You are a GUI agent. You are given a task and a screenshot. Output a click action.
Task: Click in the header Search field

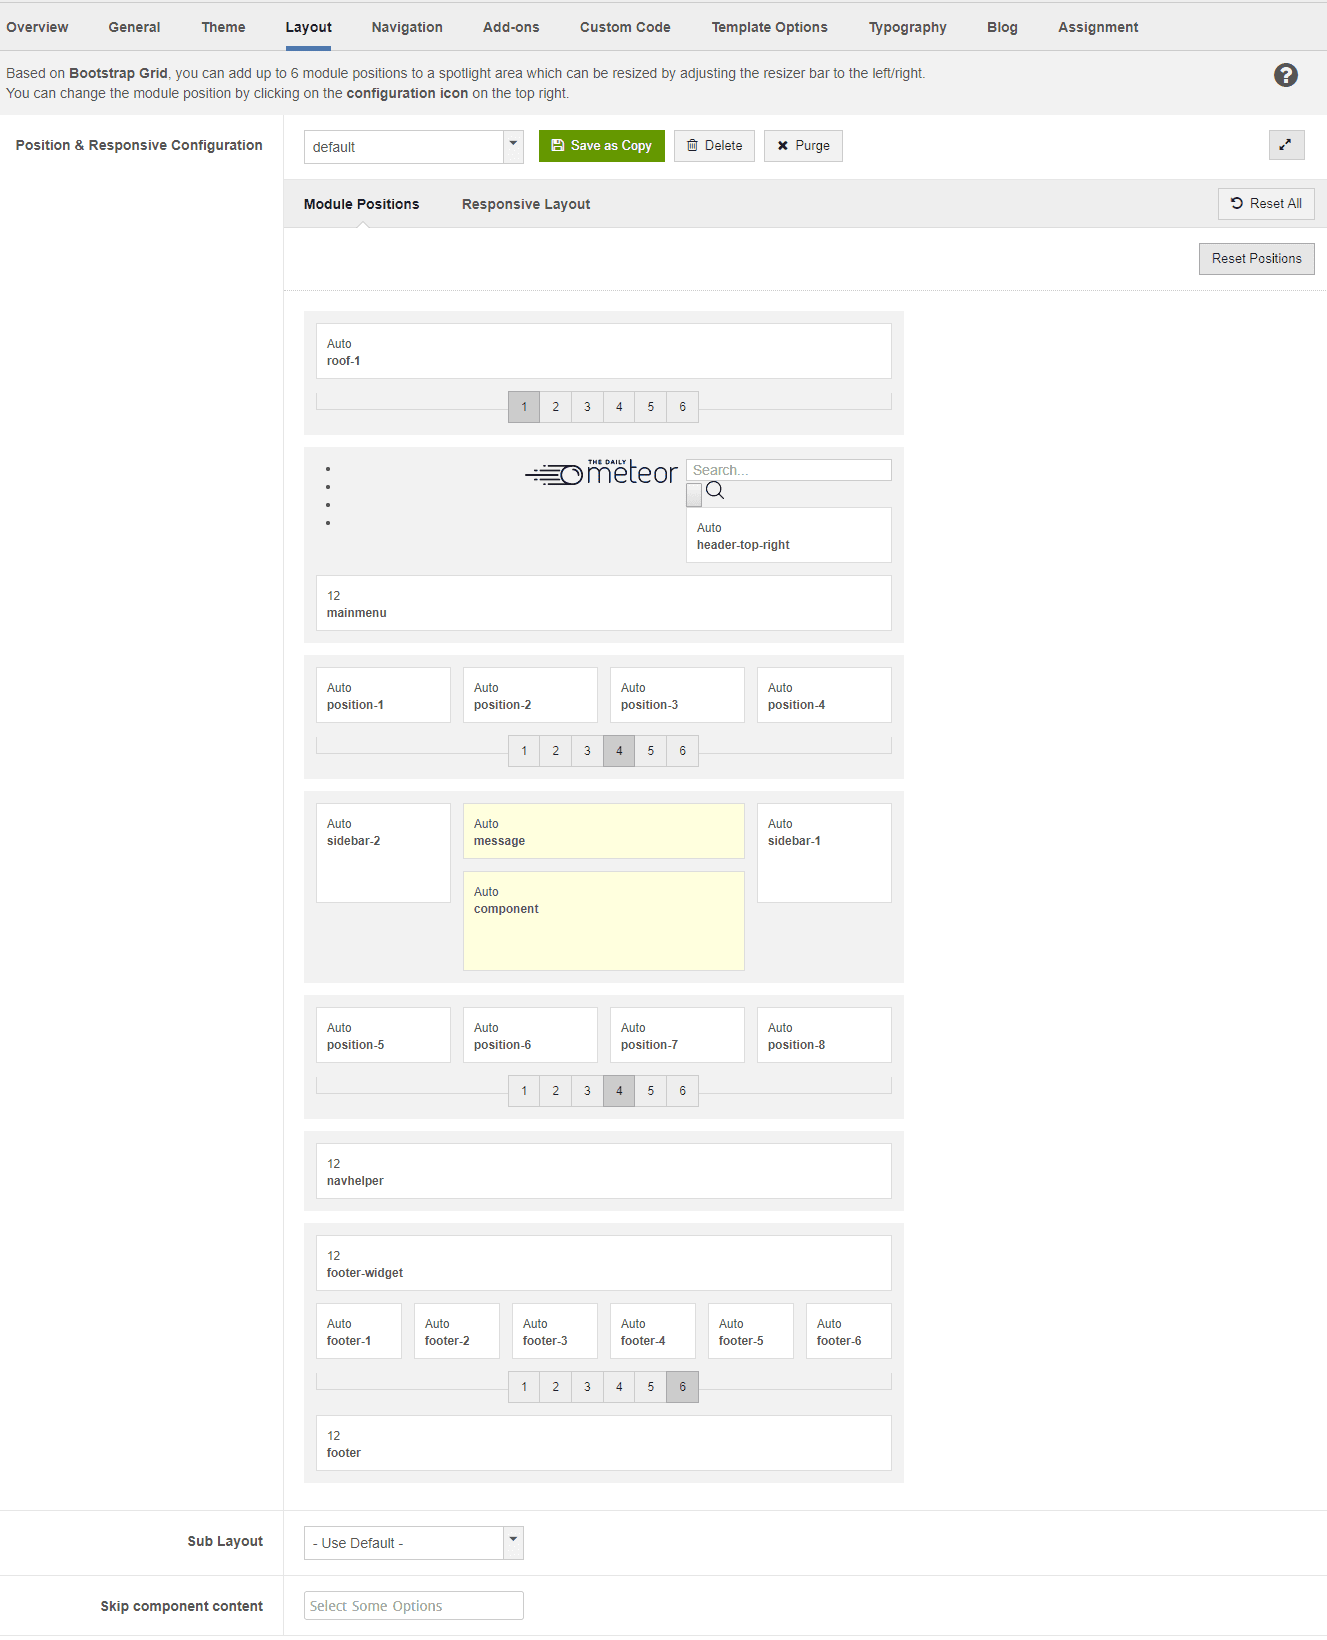coord(789,470)
